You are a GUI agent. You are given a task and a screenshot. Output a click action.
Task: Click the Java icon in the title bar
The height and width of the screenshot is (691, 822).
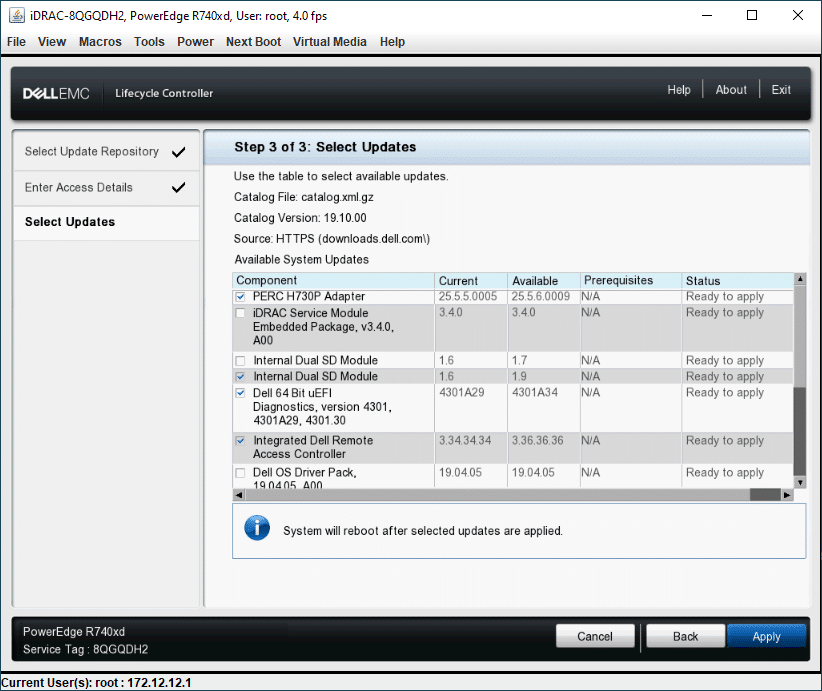(x=16, y=15)
